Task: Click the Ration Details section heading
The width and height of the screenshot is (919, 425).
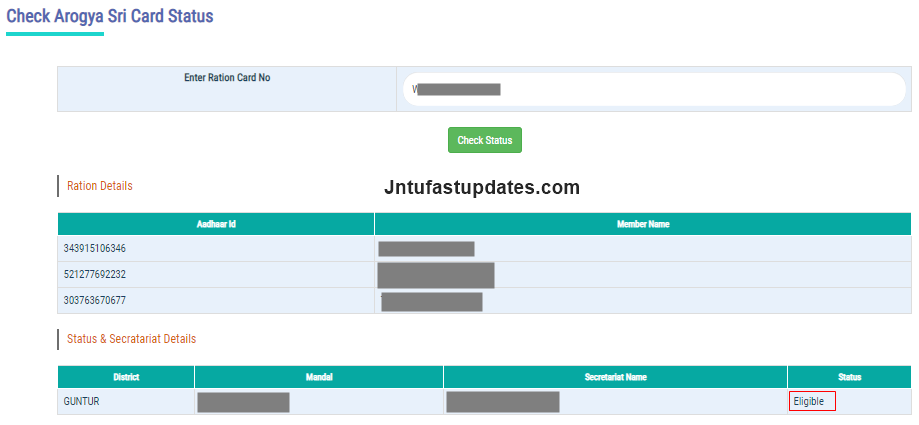Action: point(100,186)
